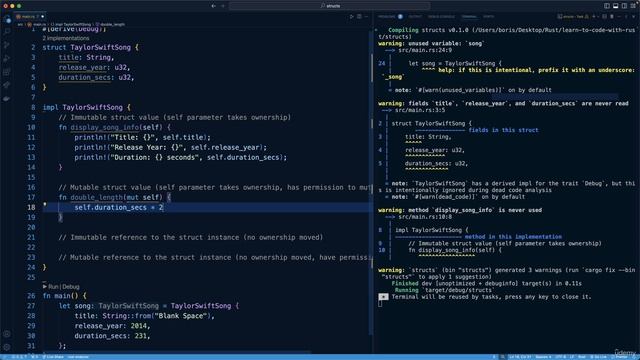
Task: Open the Customize Layout icon
Action: [x=633, y=6]
